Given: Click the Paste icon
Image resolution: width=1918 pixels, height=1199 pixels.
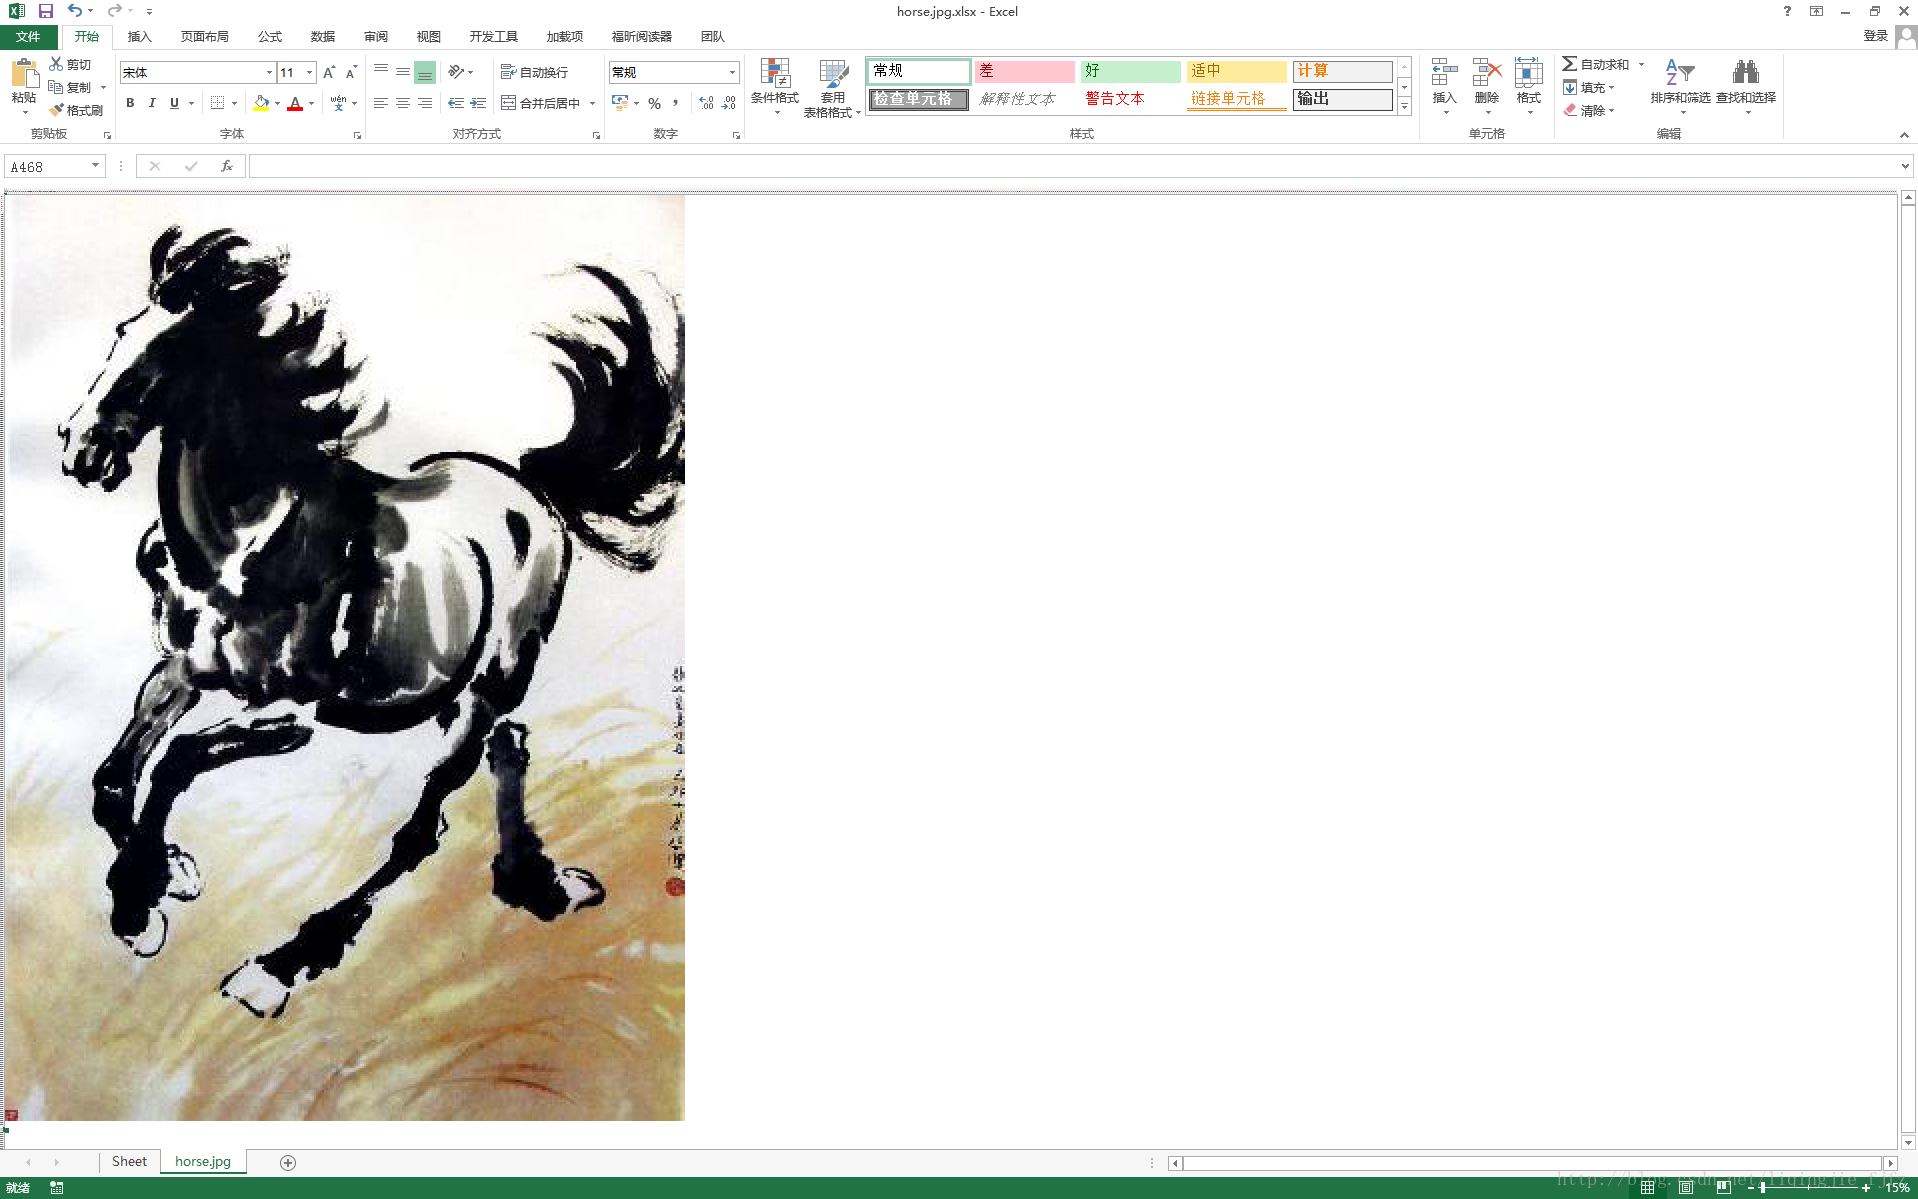Looking at the screenshot, I should tap(24, 75).
